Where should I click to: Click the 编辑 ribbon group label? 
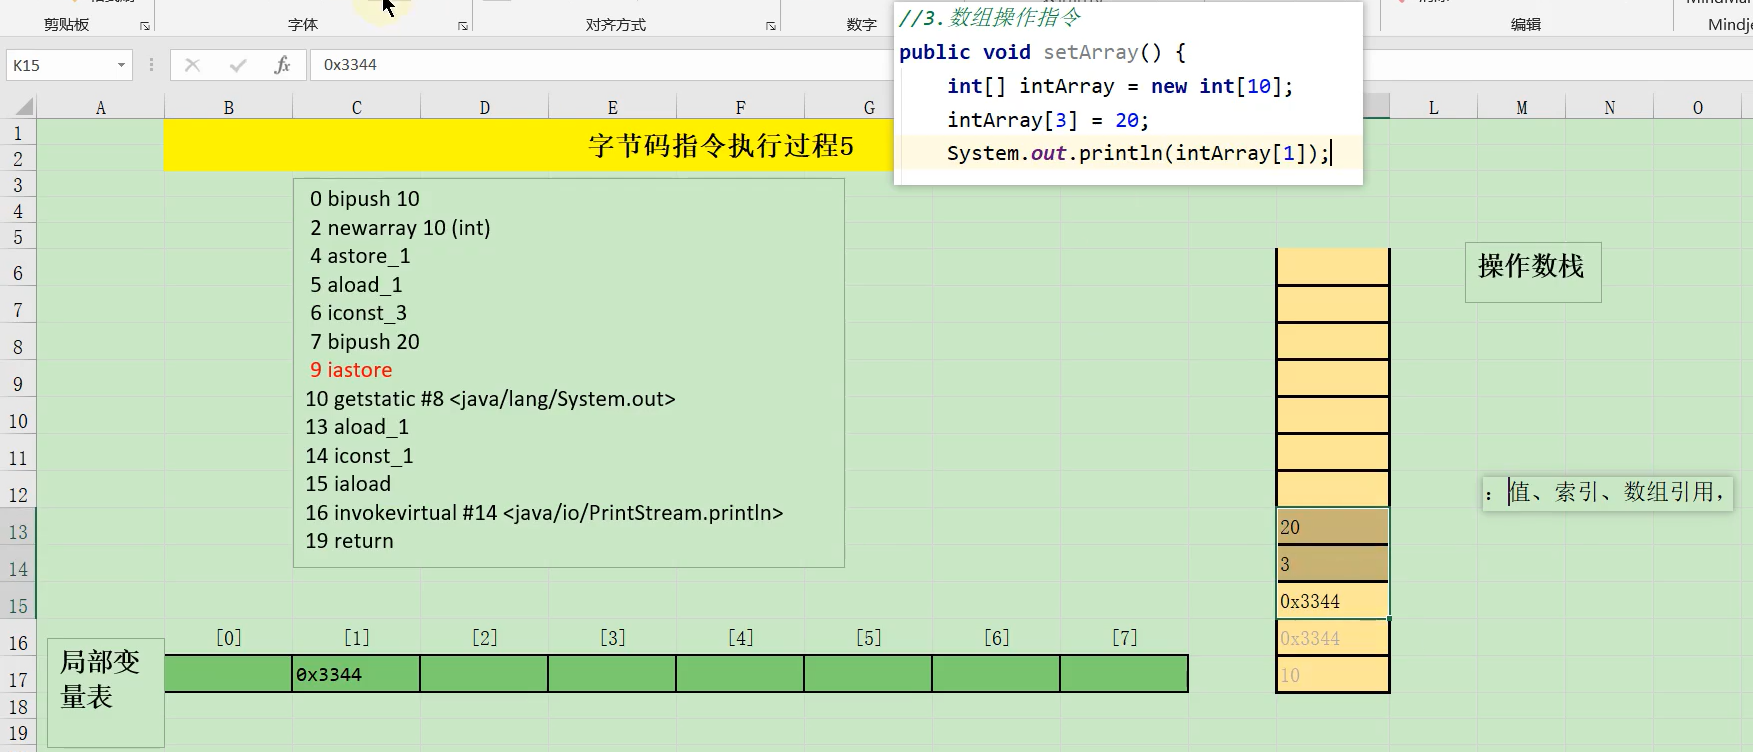coord(1526,25)
